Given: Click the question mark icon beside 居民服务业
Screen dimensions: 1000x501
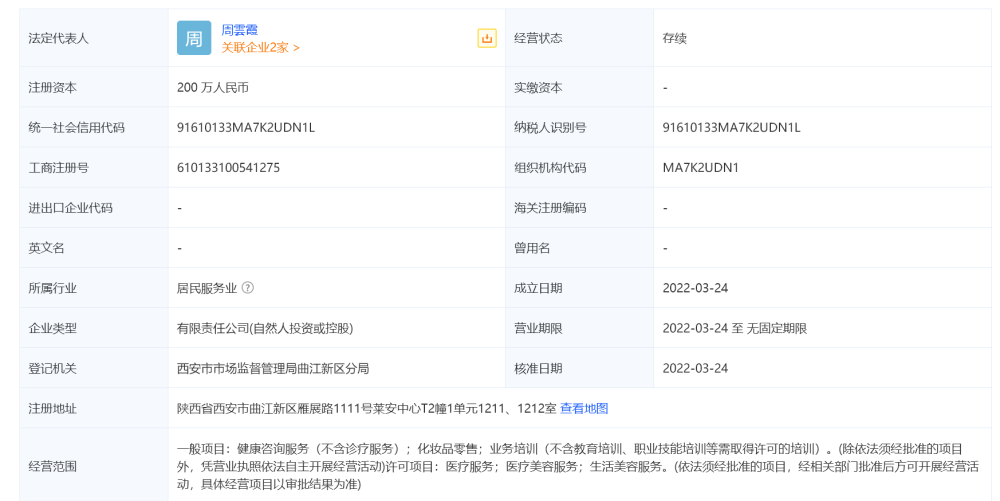Looking at the screenshot, I should [248, 288].
